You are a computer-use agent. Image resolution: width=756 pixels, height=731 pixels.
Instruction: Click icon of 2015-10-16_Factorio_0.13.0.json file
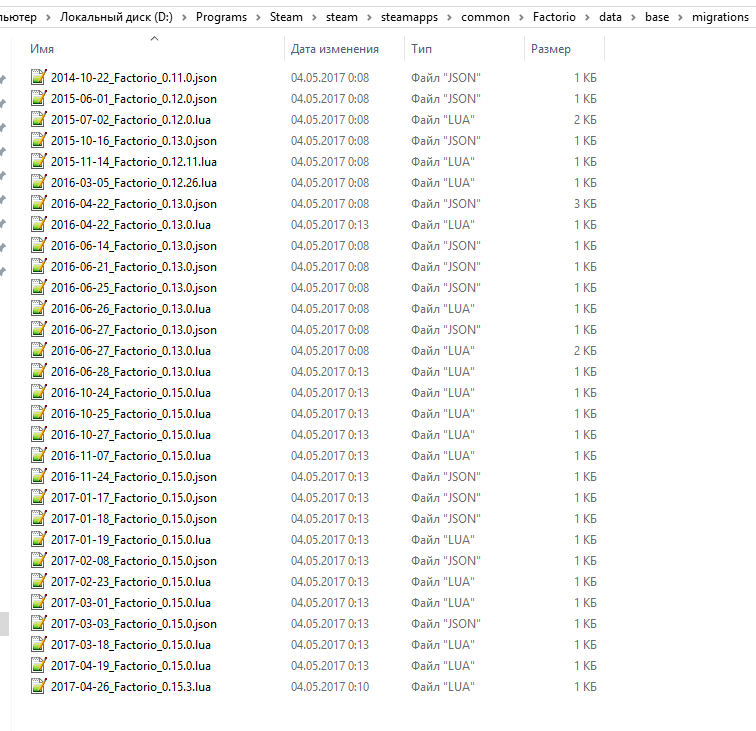39,140
